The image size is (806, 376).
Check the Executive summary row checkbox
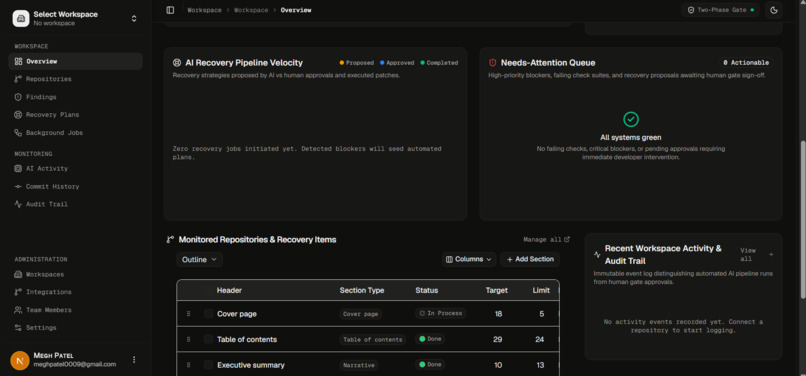click(208, 365)
